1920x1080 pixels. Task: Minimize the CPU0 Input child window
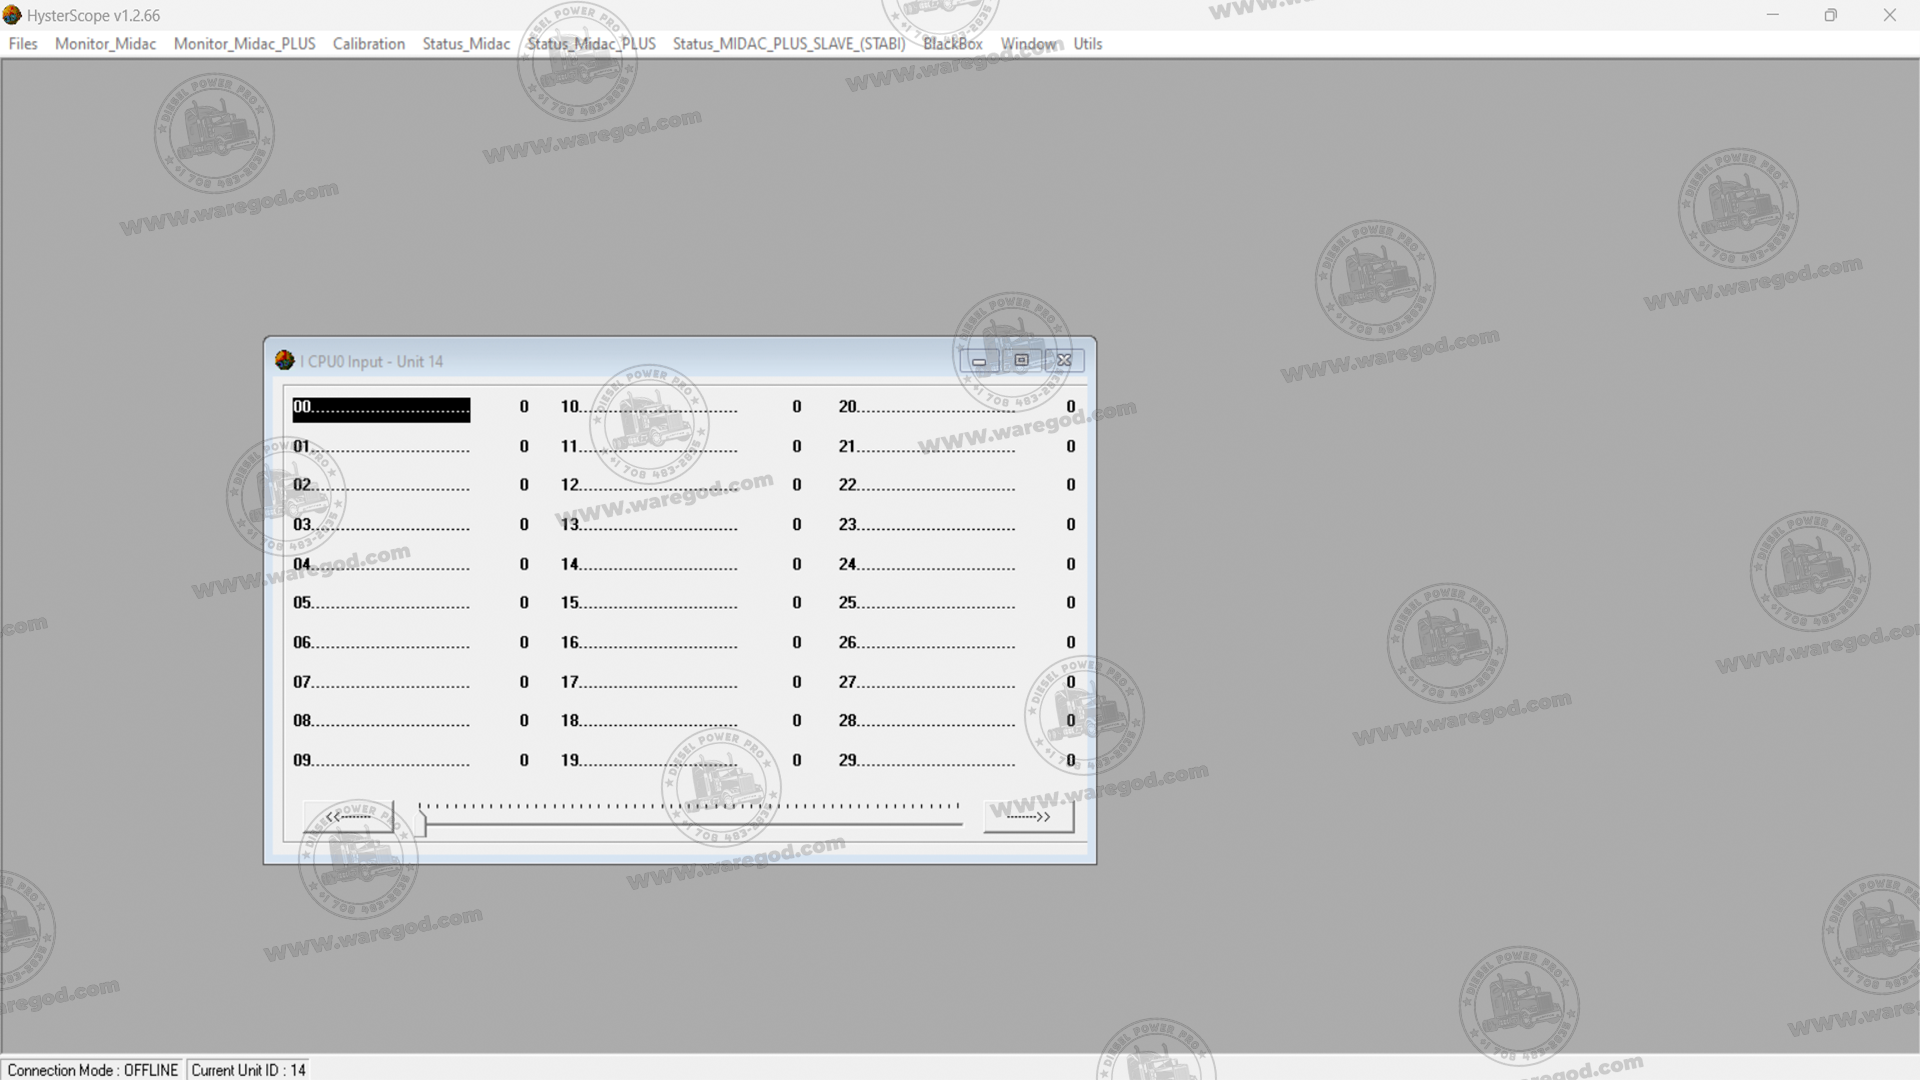979,361
